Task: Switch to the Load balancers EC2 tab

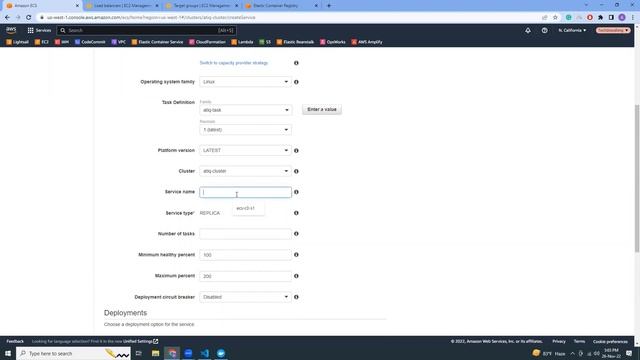Action: click(x=122, y=6)
